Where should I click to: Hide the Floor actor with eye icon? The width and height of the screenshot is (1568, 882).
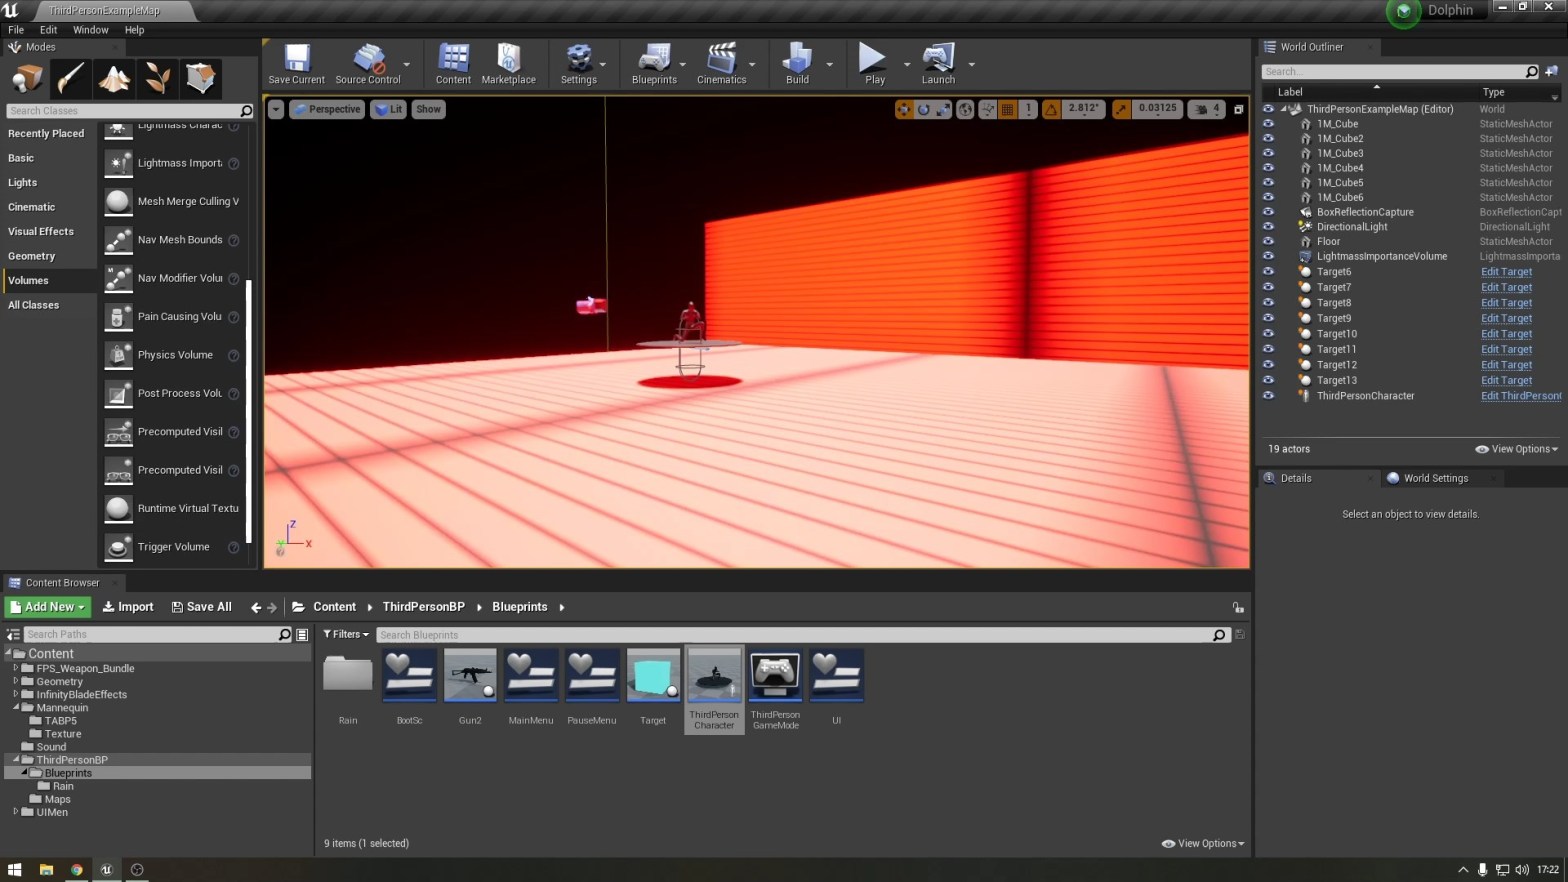point(1268,241)
